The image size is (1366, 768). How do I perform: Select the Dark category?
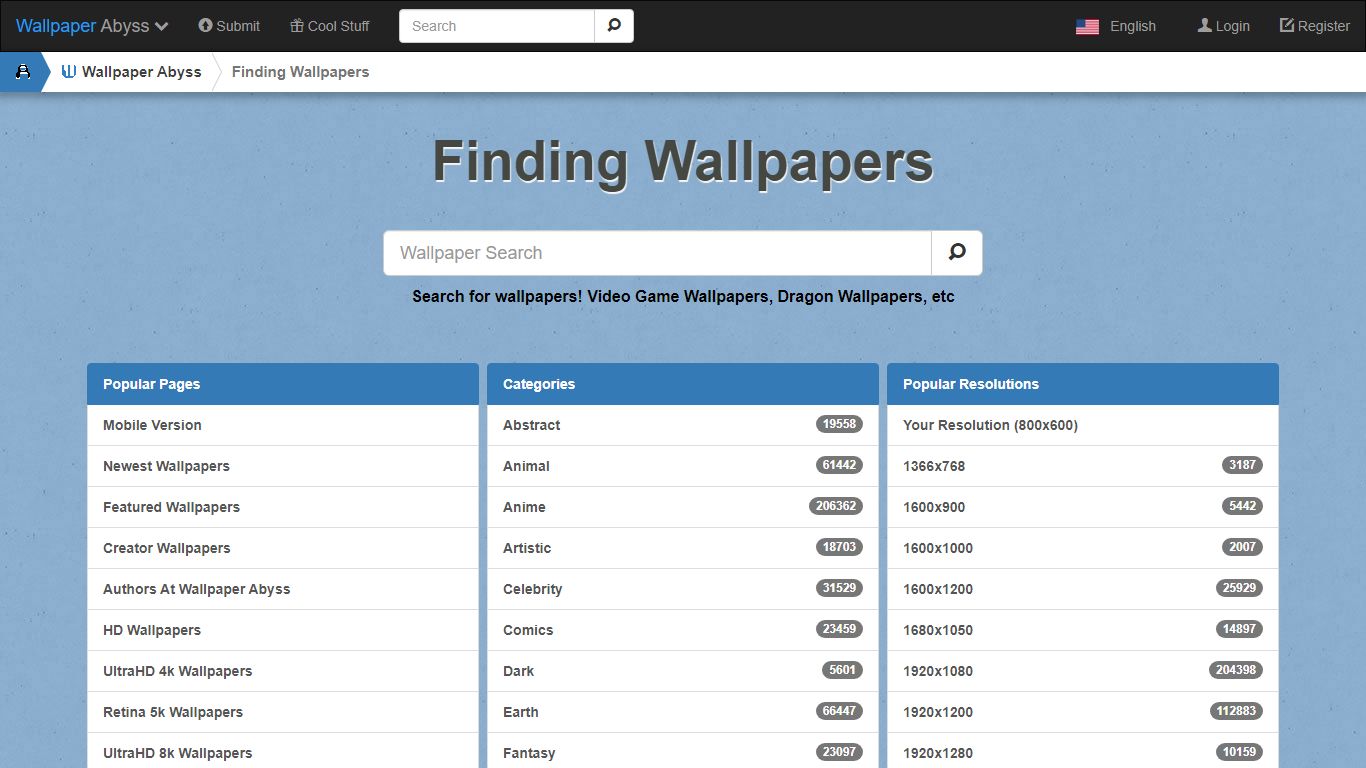pyautogui.click(x=683, y=671)
